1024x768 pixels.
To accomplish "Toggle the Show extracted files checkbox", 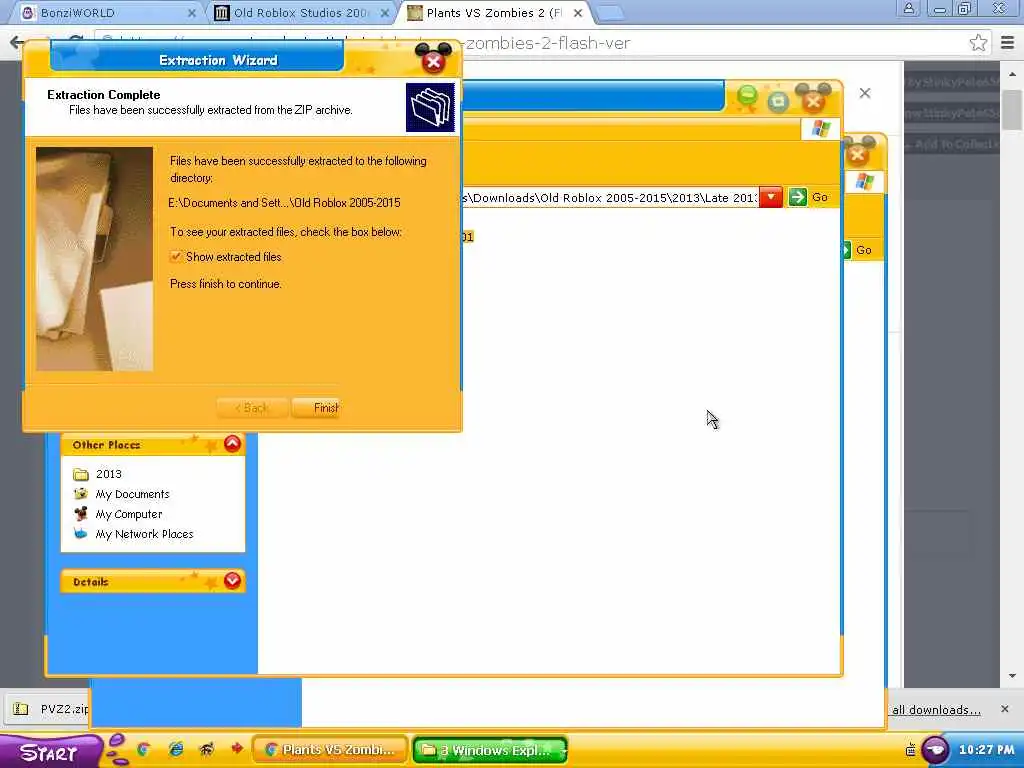I will [x=176, y=257].
